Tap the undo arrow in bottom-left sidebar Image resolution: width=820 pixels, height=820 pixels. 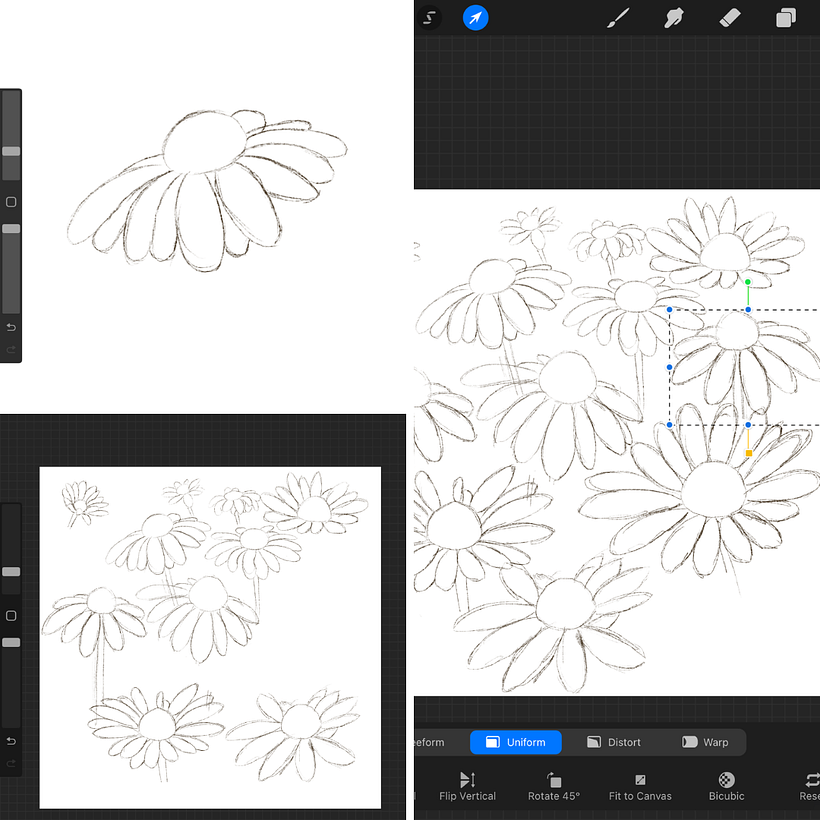coord(11,741)
